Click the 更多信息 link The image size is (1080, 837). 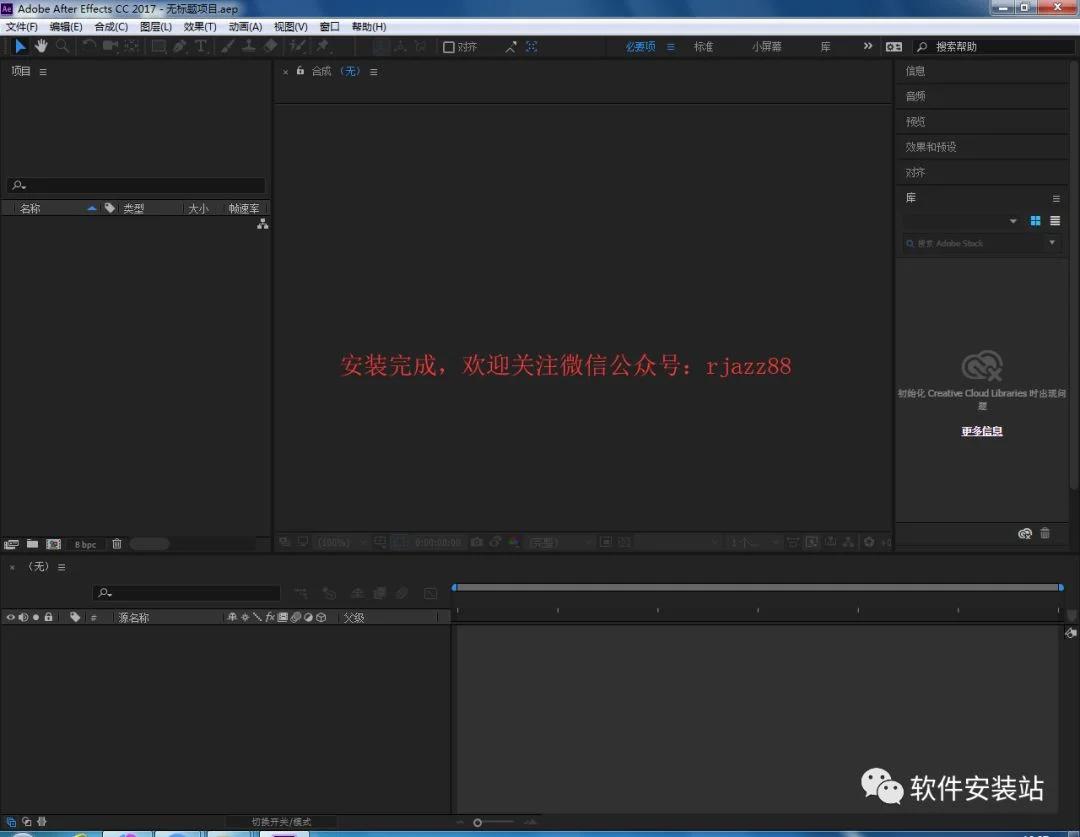point(982,431)
